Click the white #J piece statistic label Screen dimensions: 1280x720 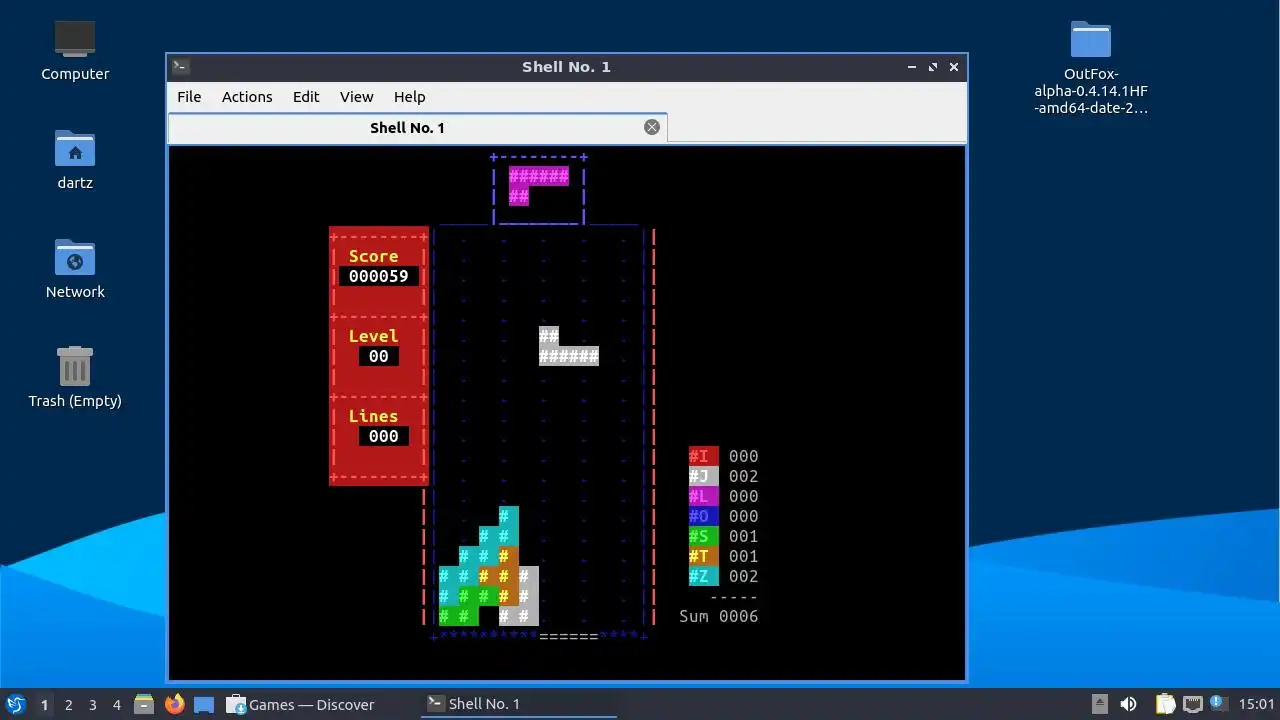pos(703,476)
